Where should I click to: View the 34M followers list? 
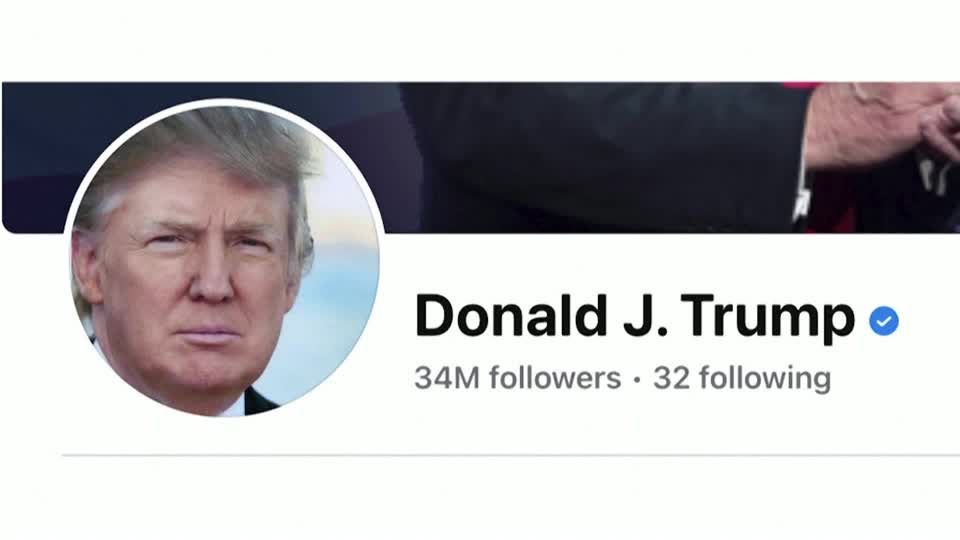coord(517,378)
